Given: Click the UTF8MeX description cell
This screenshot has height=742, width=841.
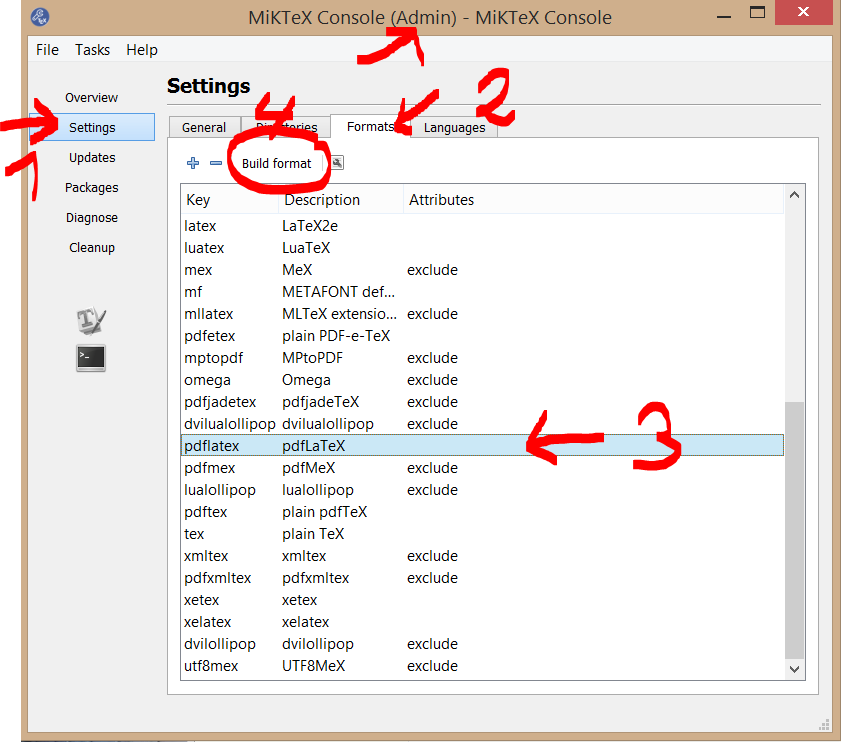Looking at the screenshot, I should [x=314, y=666].
